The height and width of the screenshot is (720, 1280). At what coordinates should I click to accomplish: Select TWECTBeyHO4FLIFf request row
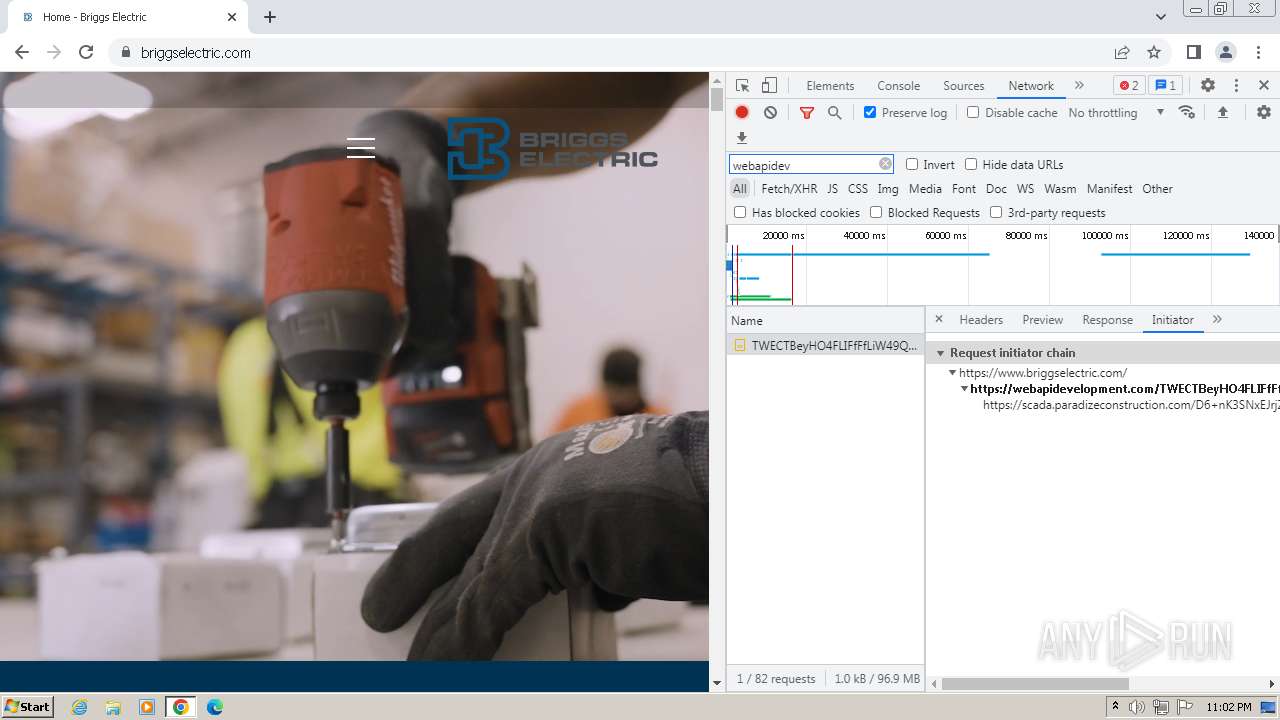826,345
